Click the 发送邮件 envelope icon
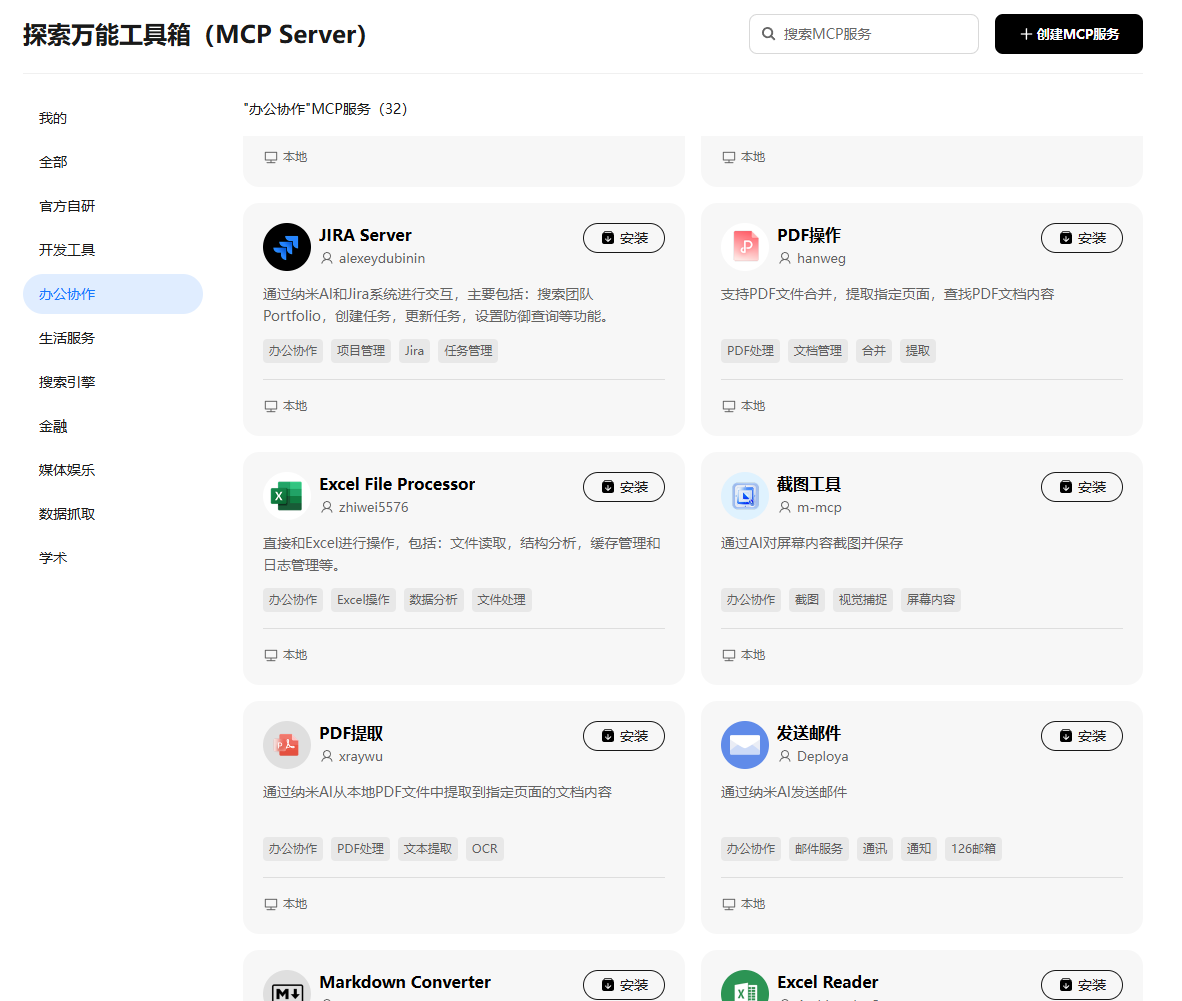This screenshot has height=1001, width=1182. [745, 745]
